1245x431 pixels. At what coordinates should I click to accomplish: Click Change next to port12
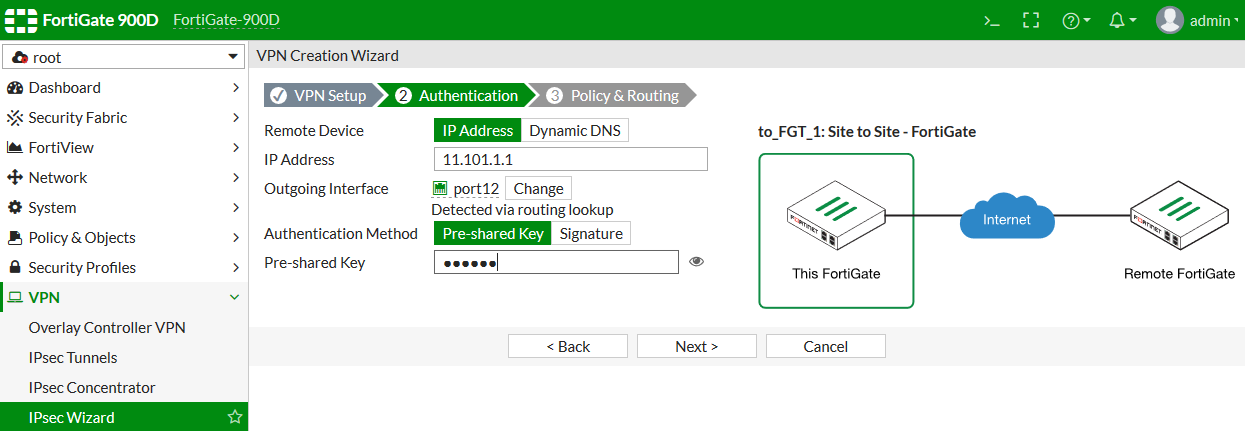pyautogui.click(x=538, y=188)
